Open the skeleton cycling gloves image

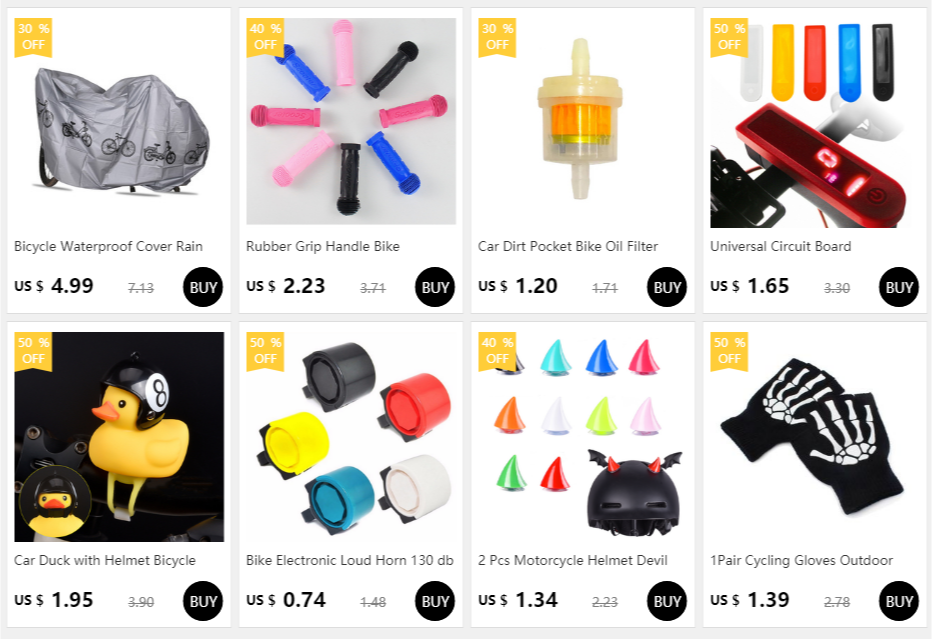tap(815, 437)
